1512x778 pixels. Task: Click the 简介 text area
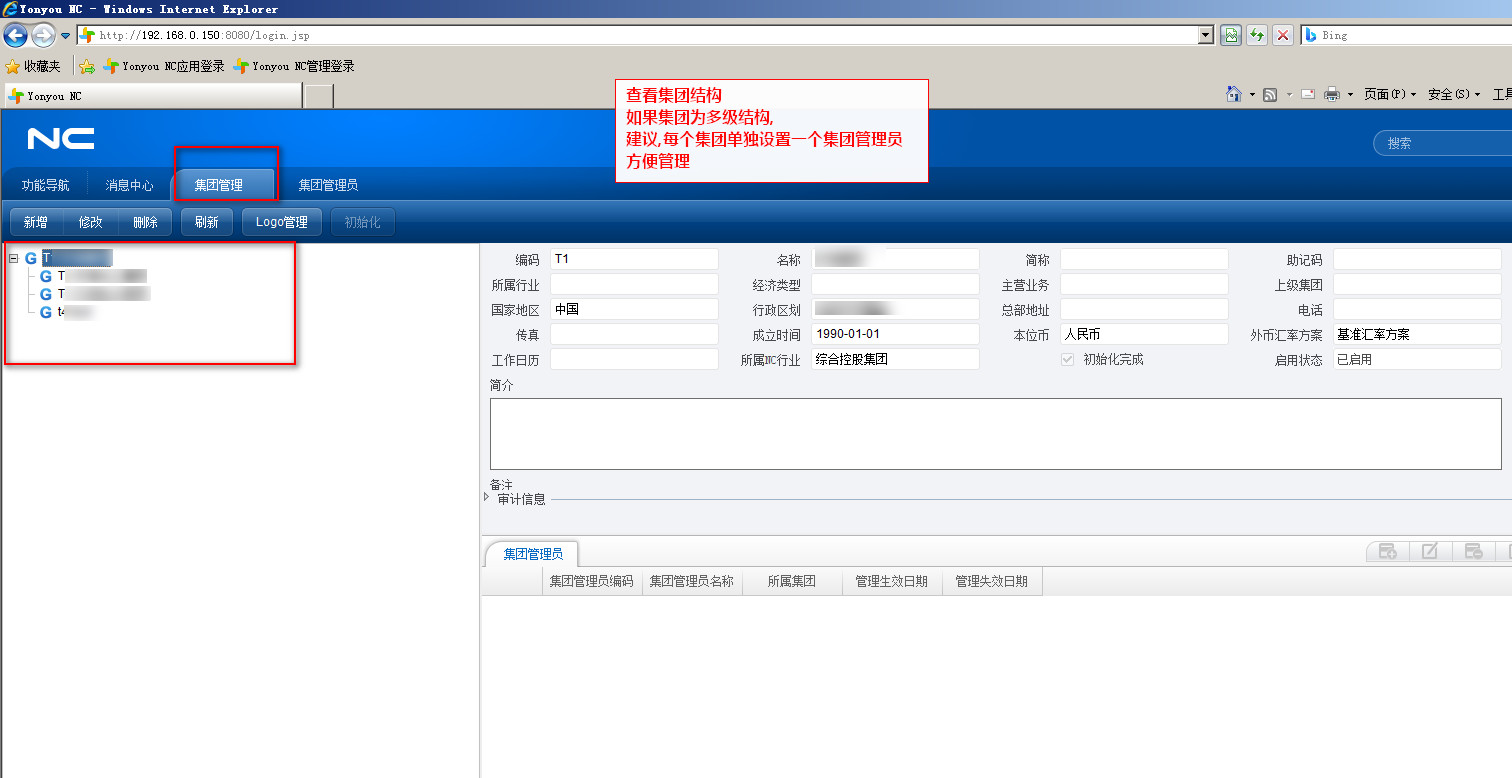point(995,434)
